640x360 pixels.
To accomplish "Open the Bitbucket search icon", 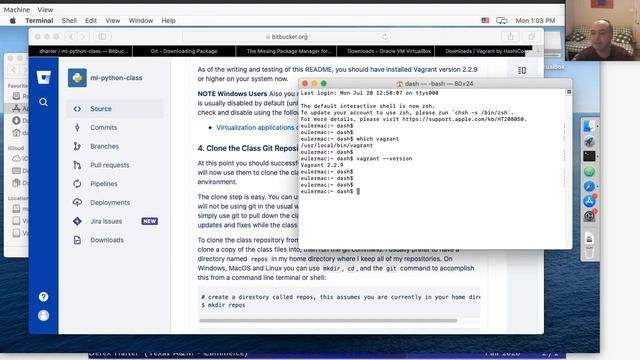I will [x=43, y=102].
